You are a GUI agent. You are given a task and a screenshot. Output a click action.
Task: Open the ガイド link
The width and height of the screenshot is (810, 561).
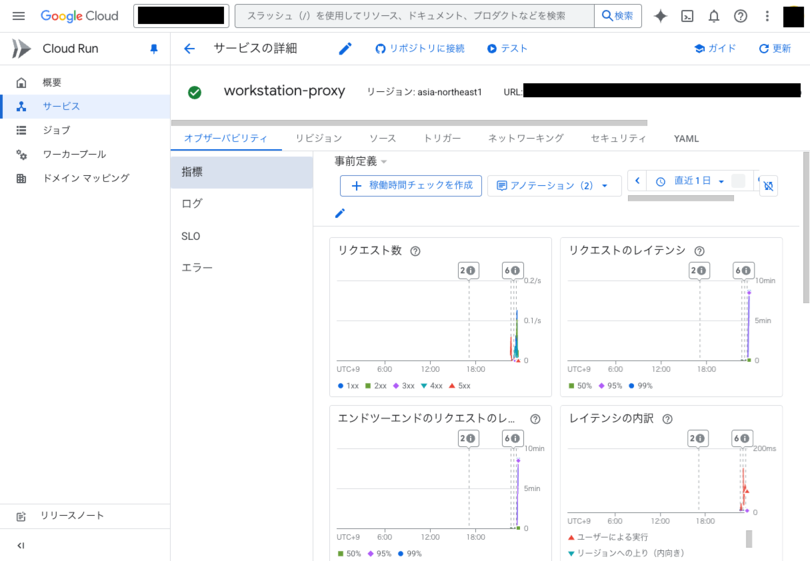tap(715, 49)
